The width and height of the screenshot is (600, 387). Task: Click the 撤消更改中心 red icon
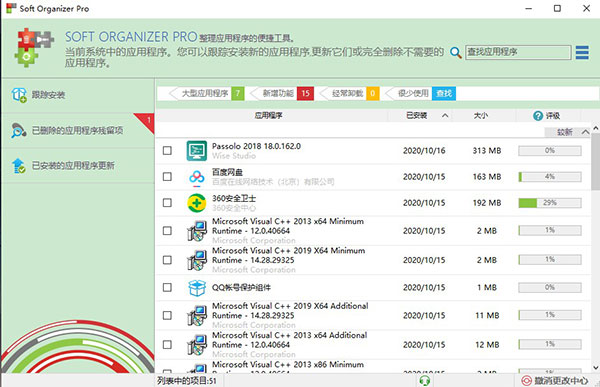[x=527, y=380]
